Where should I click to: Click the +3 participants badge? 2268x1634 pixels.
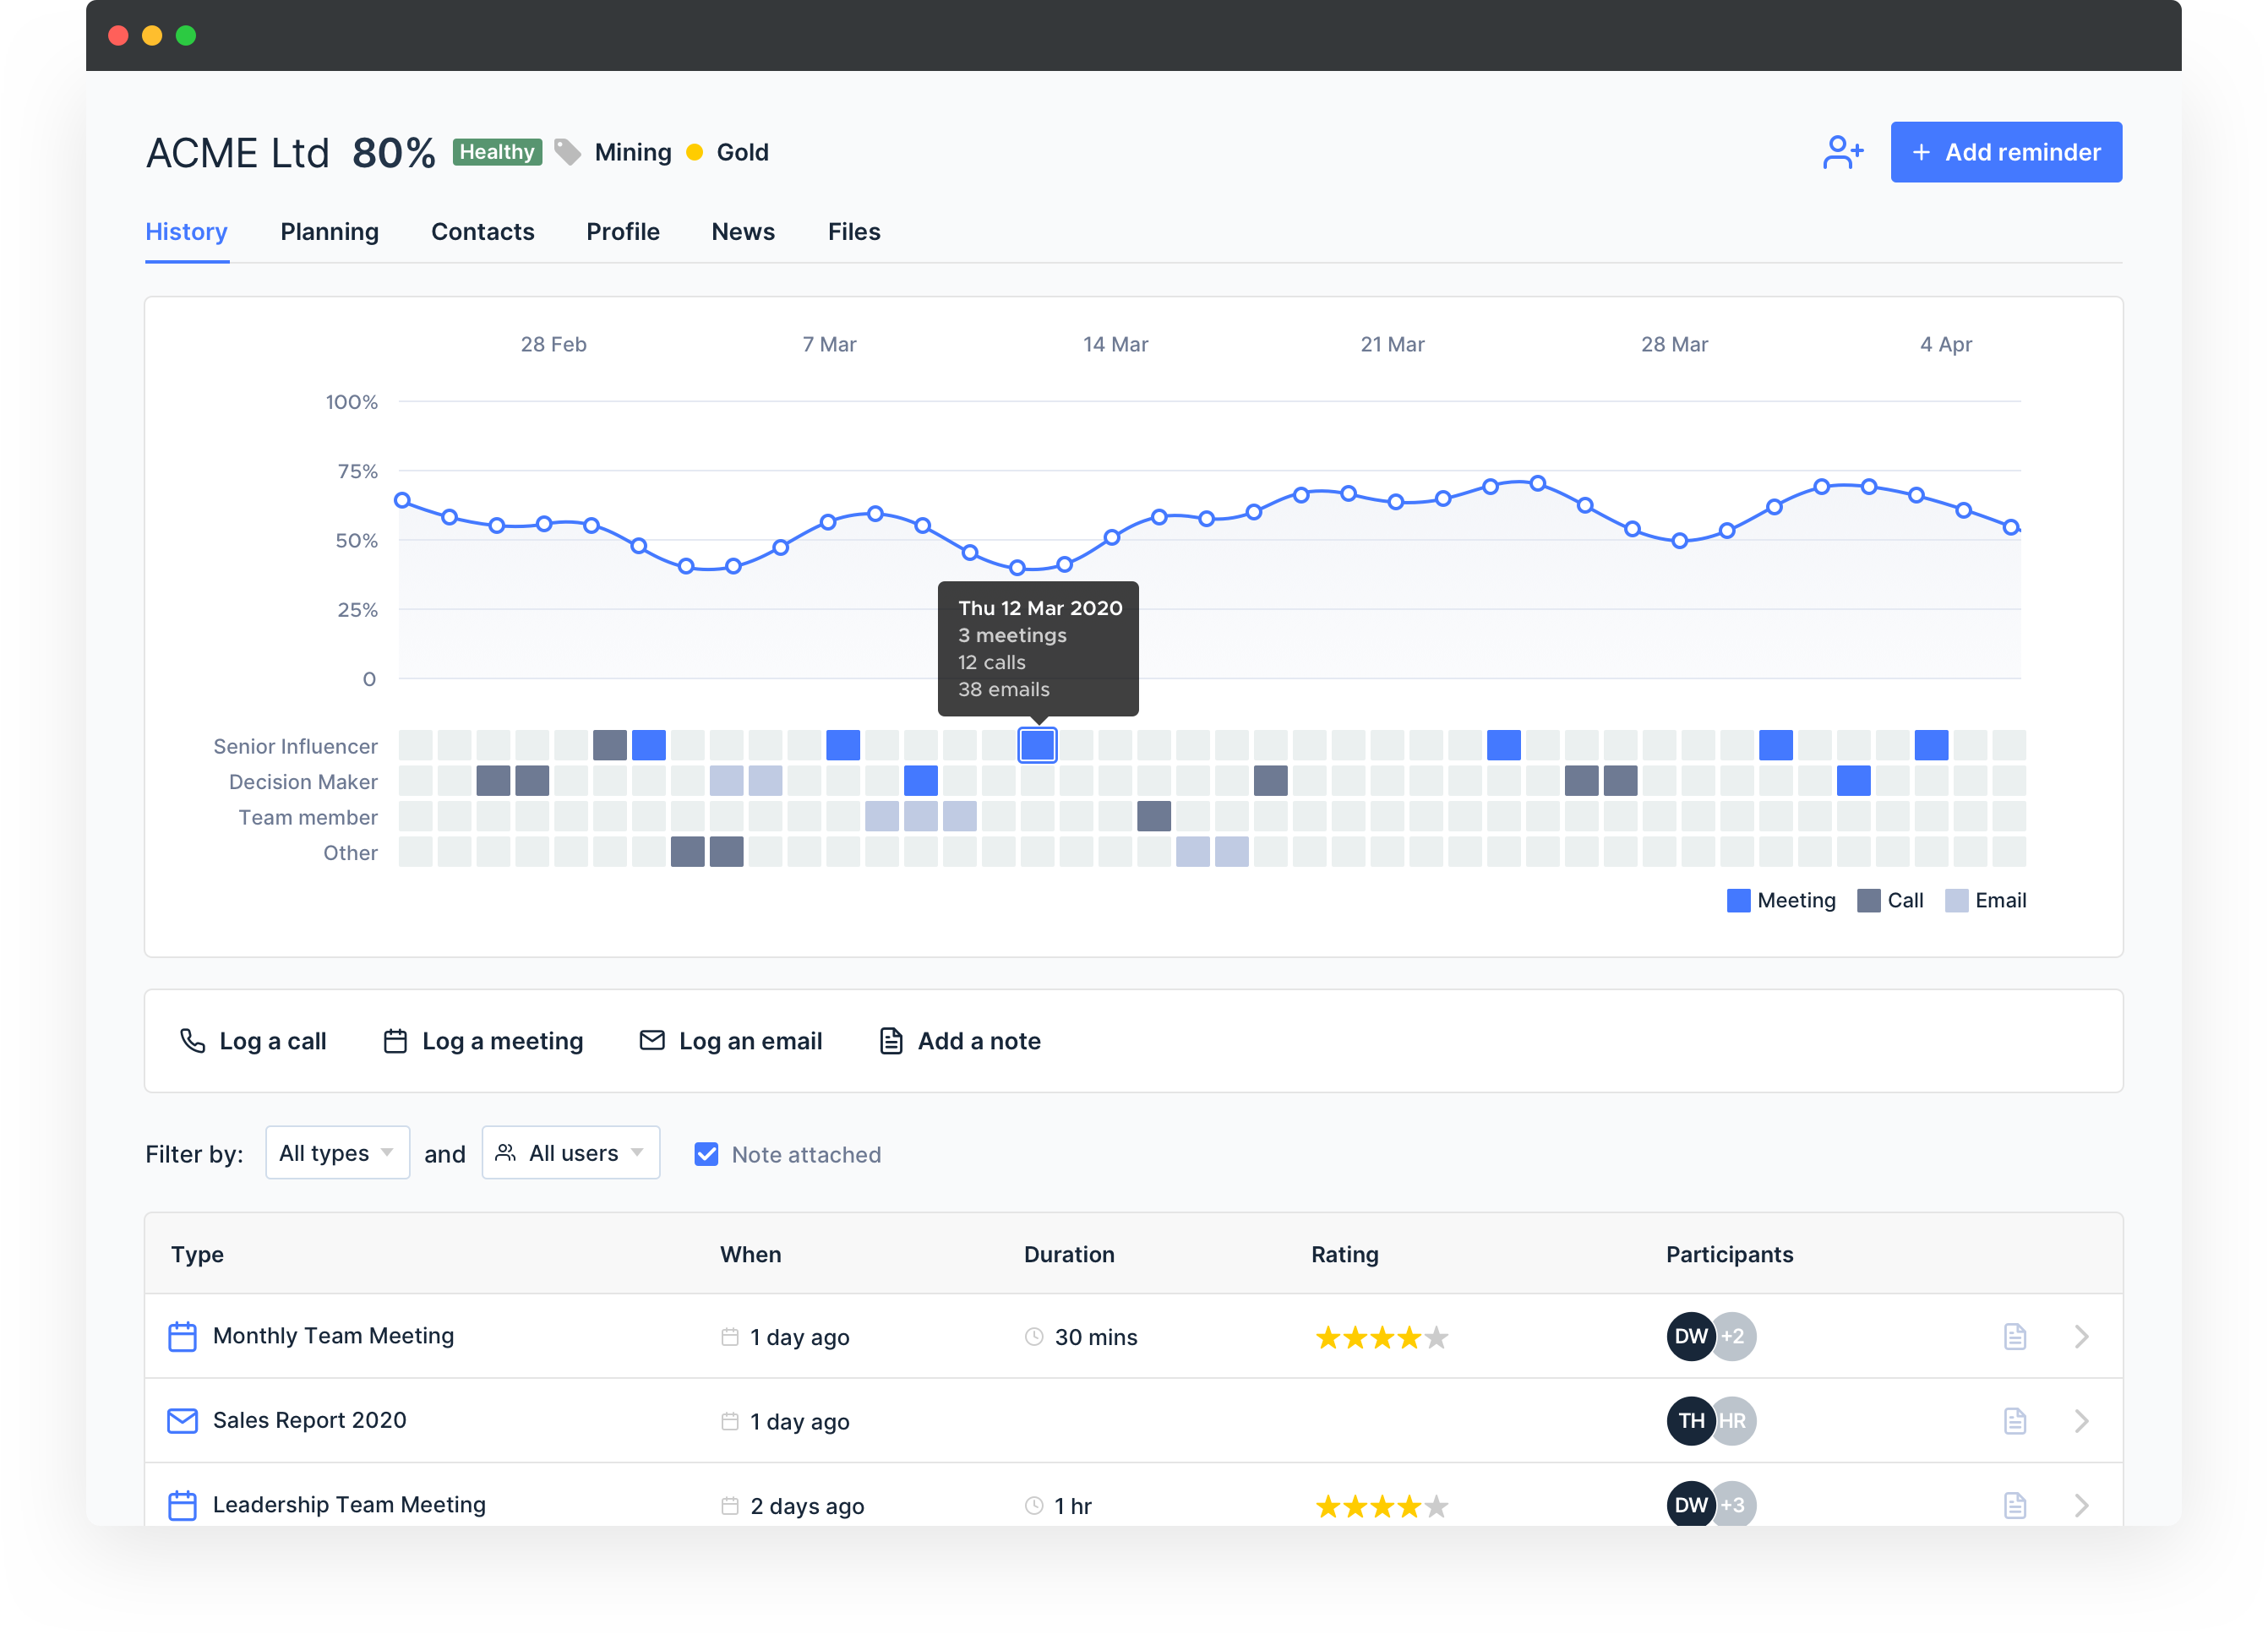coord(1736,1505)
